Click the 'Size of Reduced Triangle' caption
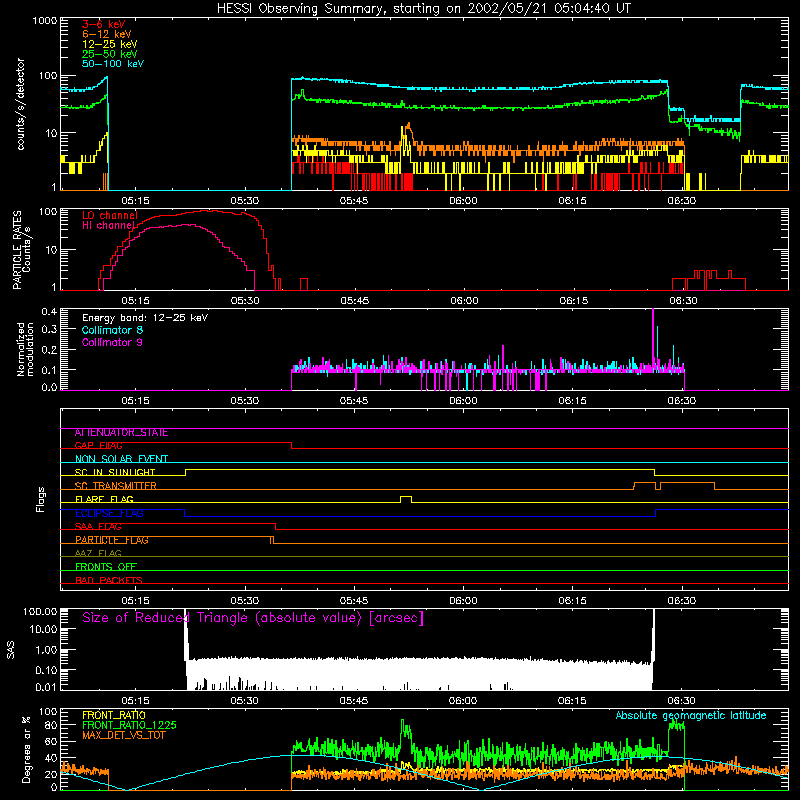The image size is (800, 800). (253, 618)
